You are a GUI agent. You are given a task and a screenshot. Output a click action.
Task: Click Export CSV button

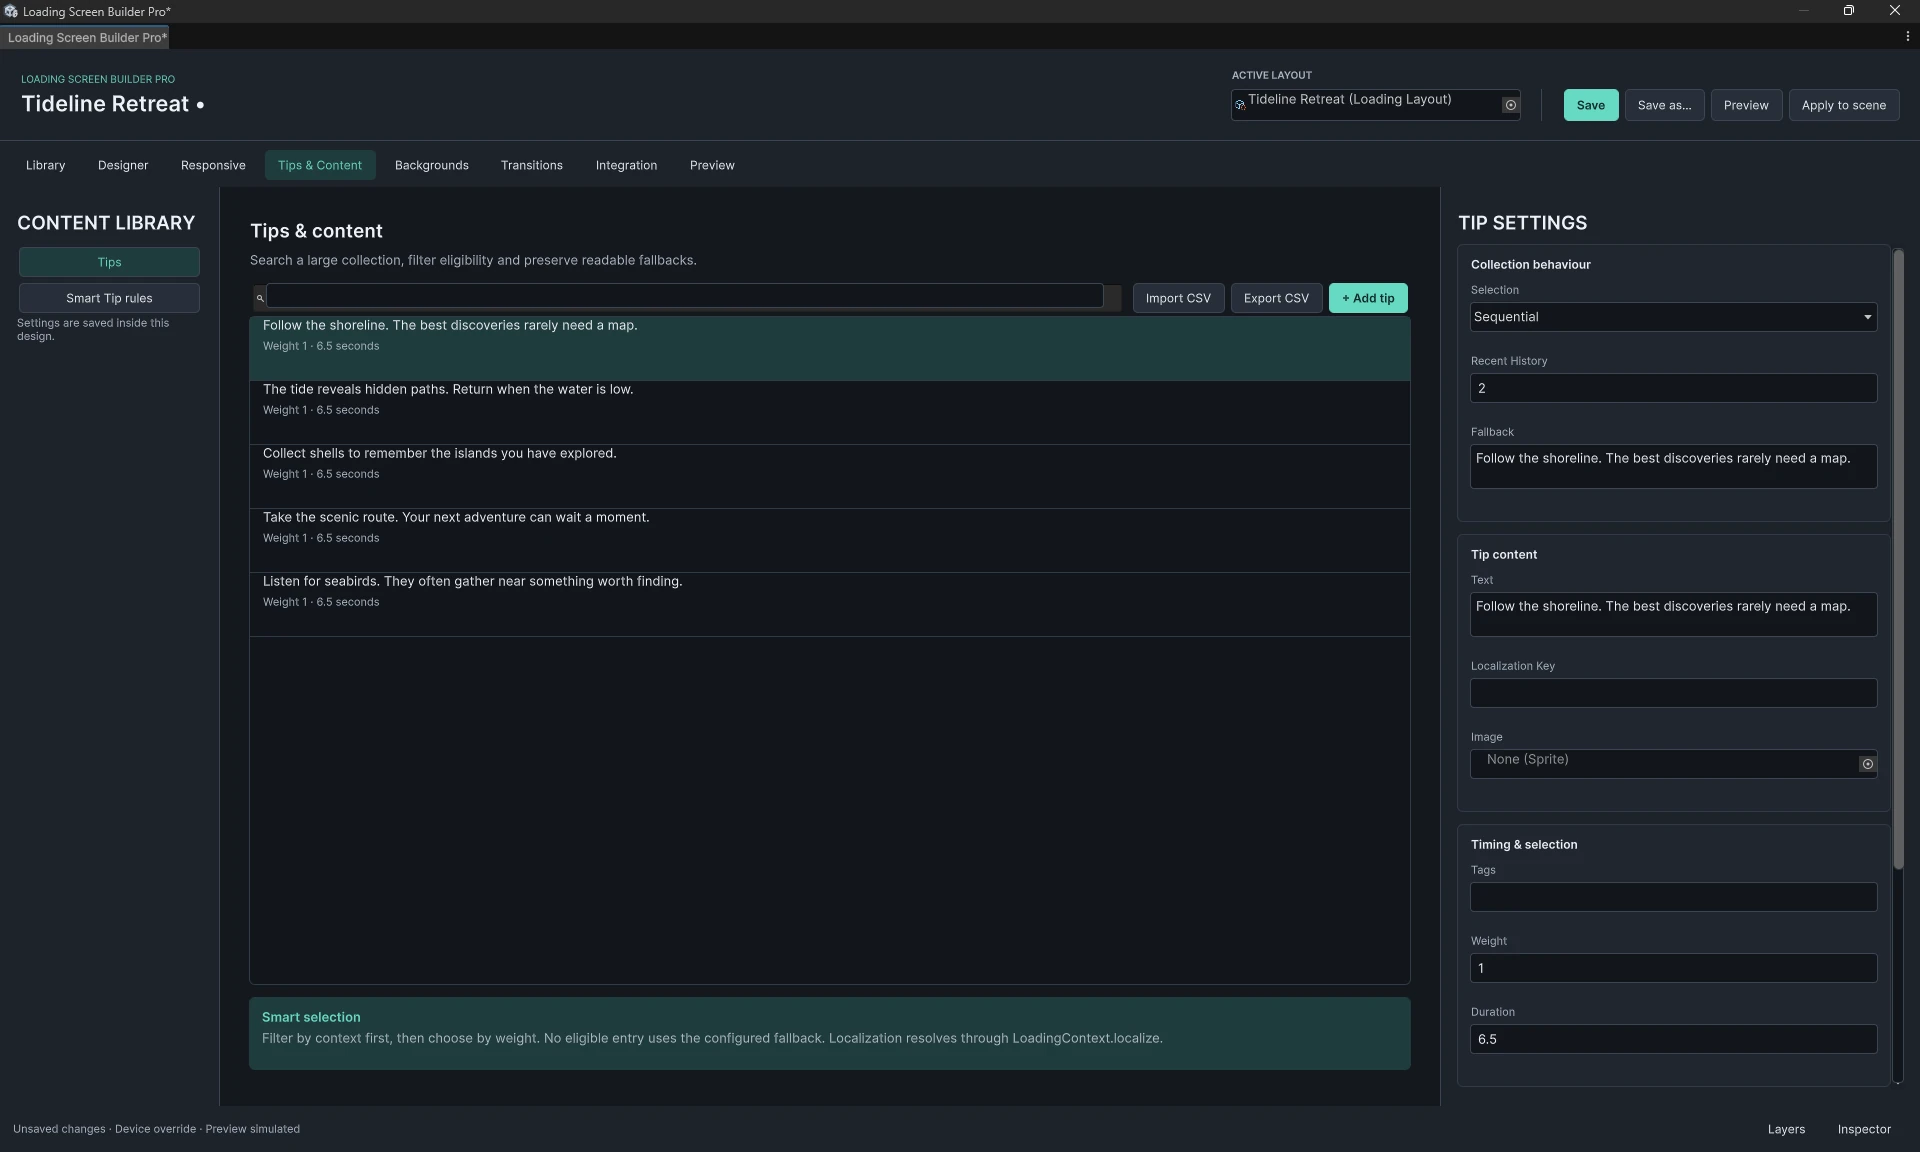coord(1276,298)
